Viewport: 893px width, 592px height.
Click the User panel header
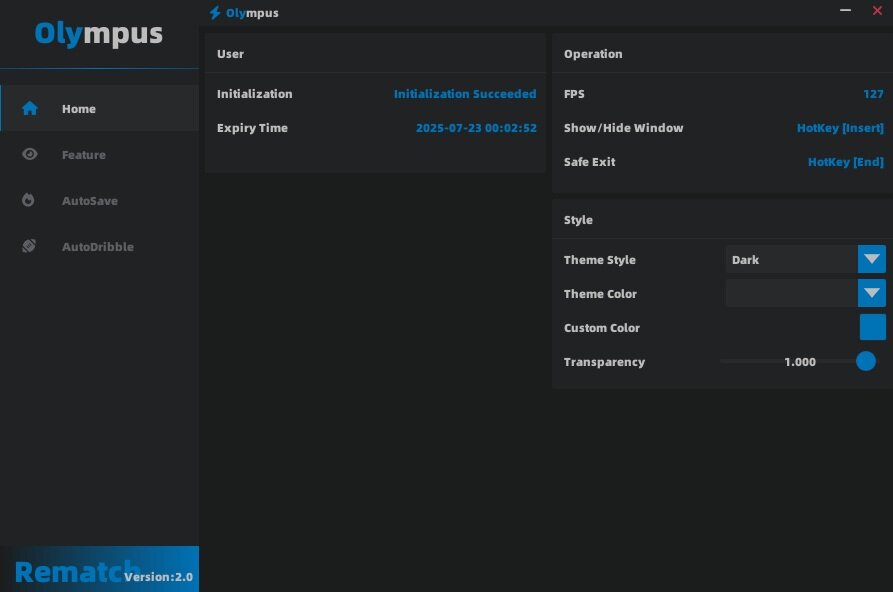pos(230,54)
